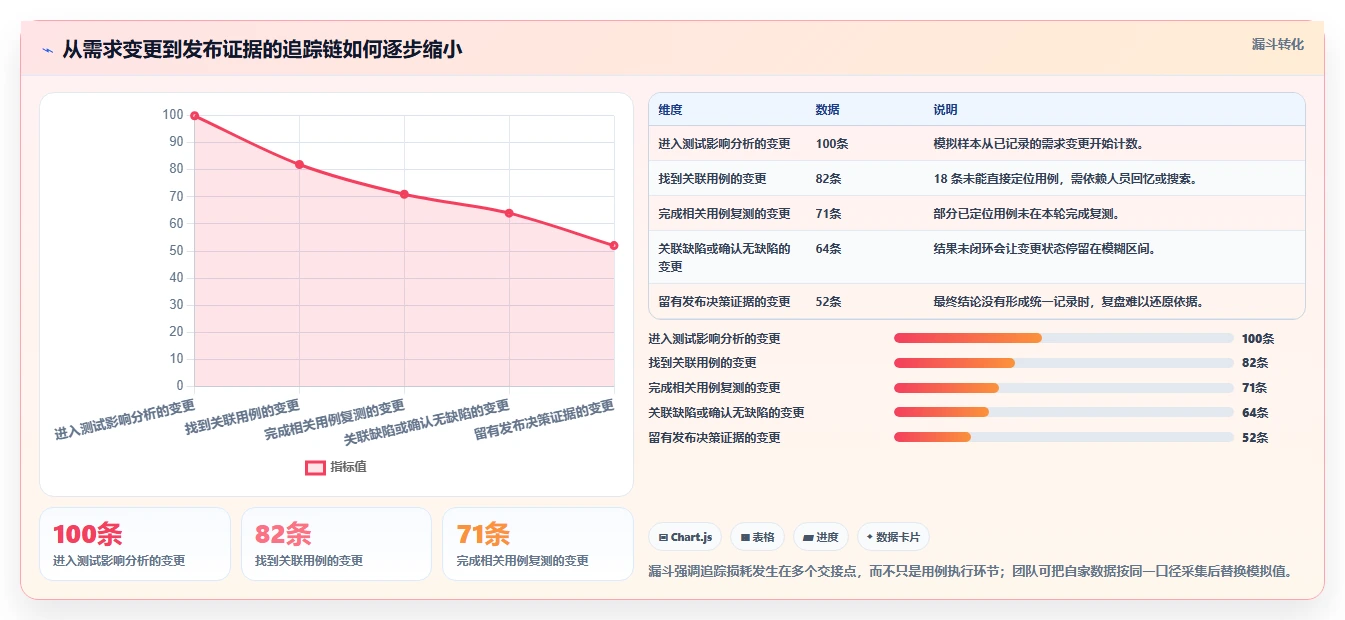Click 留有发布决策证据的变更 in the table
Screen dimensions: 1345x620
point(724,301)
